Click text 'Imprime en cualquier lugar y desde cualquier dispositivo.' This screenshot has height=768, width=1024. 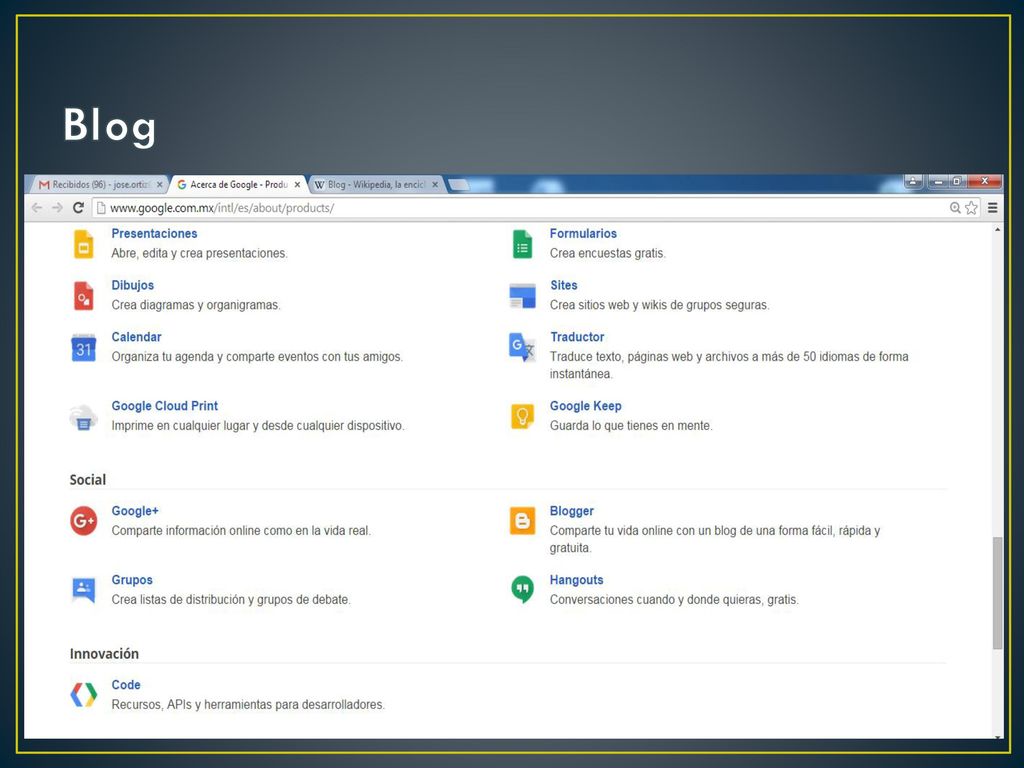coord(258,426)
